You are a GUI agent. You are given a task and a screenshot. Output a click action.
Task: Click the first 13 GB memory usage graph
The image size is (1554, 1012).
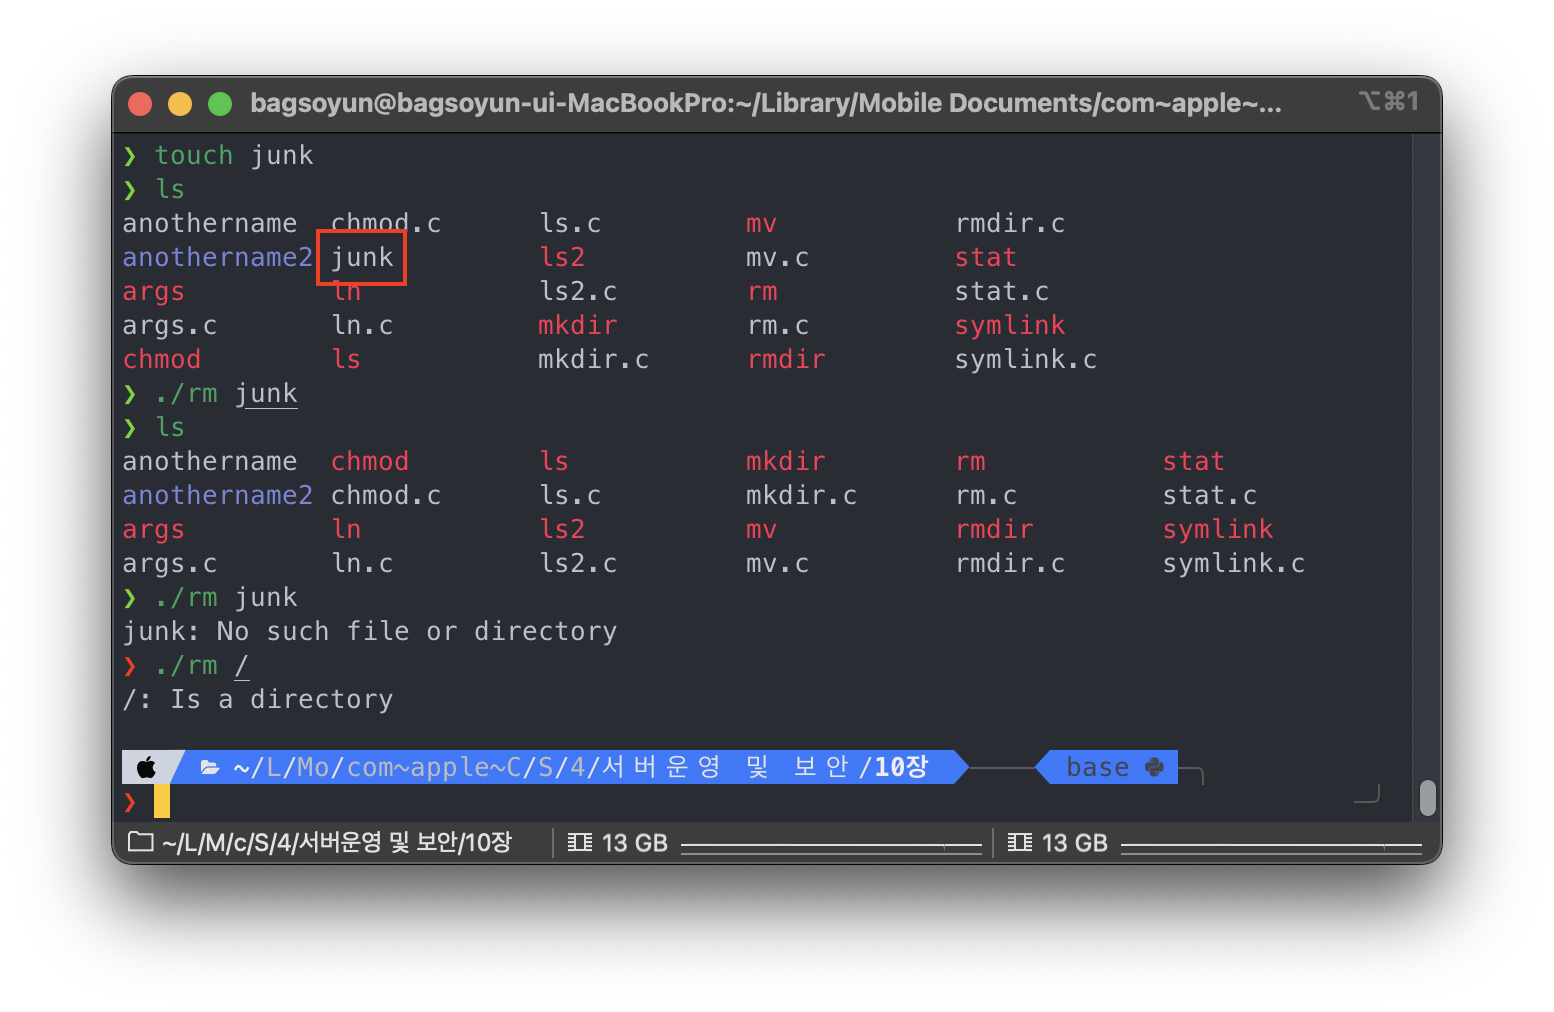[831, 847]
